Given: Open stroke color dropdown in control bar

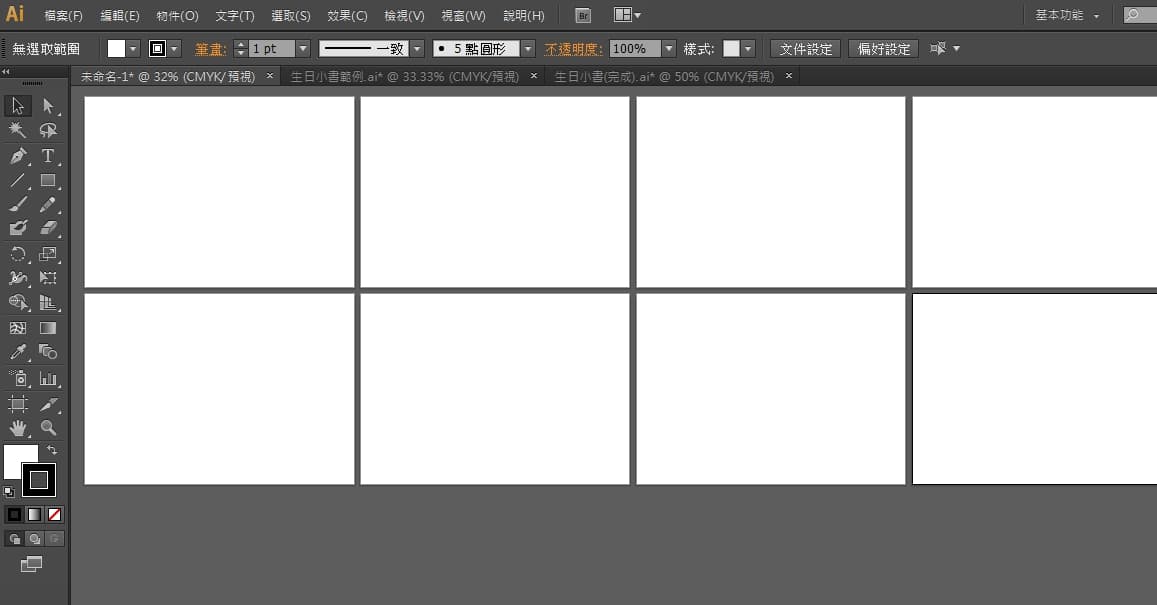Looking at the screenshot, I should [174, 49].
